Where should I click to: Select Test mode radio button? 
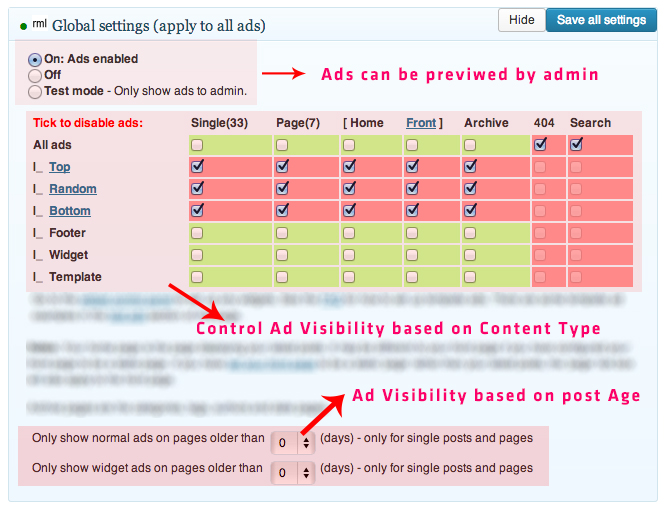coord(35,92)
